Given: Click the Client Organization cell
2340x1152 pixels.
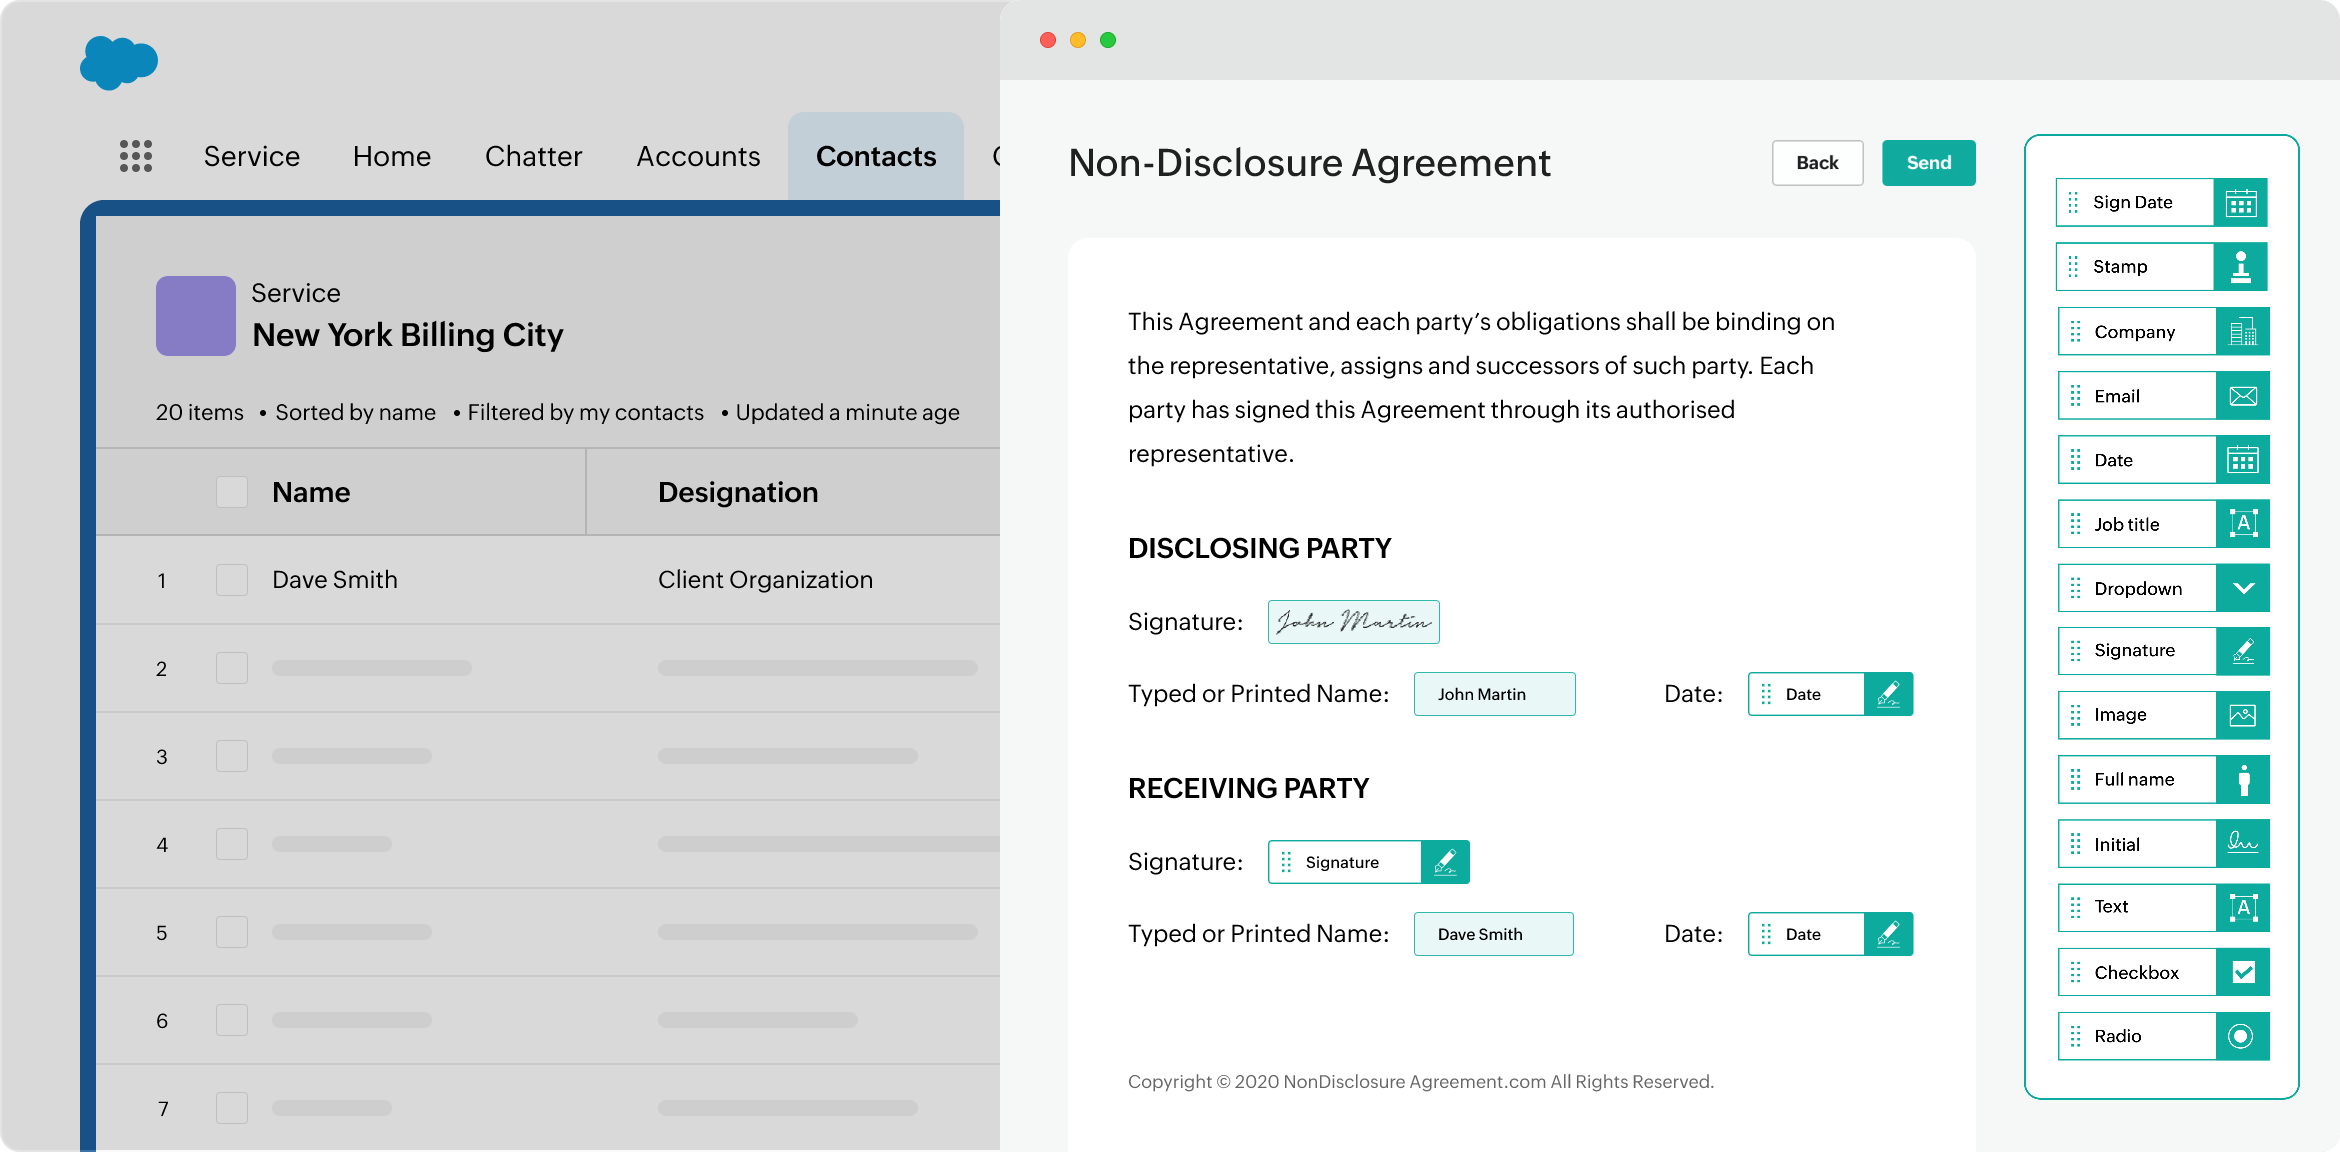Looking at the screenshot, I should click(765, 580).
